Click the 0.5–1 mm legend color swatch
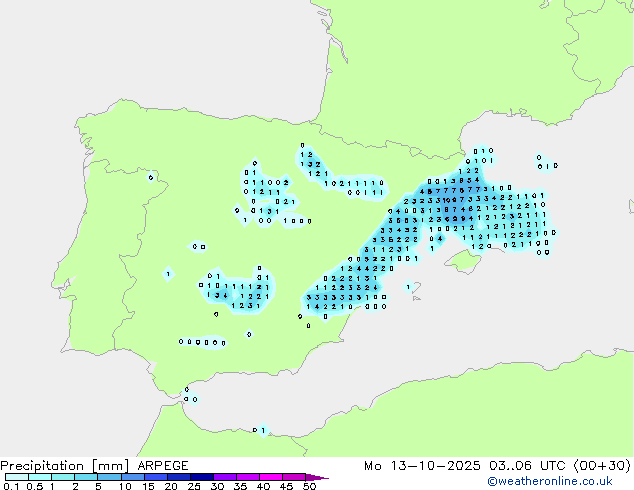This screenshot has width=634, height=490. pos(40,477)
